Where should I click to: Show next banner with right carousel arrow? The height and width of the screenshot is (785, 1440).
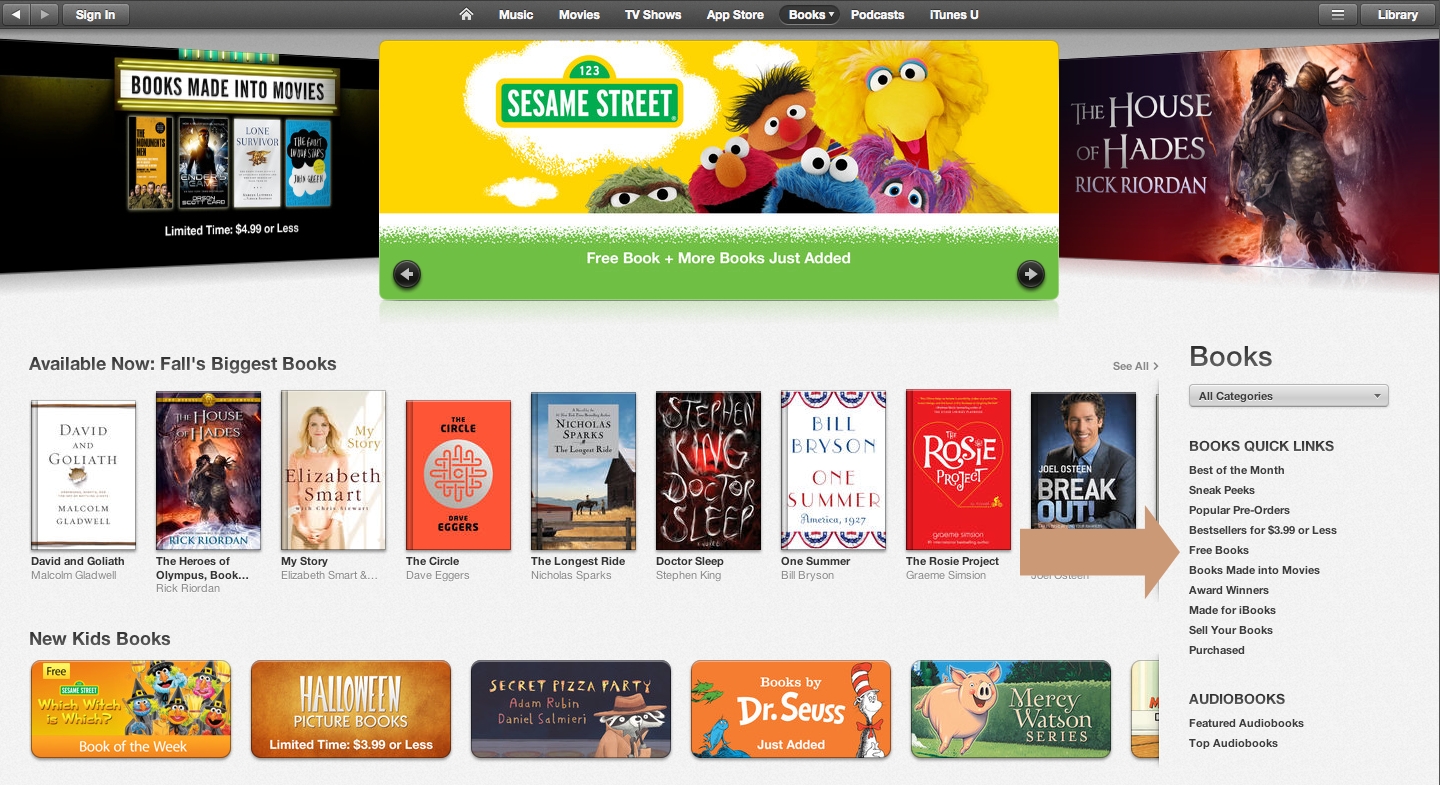[1030, 273]
